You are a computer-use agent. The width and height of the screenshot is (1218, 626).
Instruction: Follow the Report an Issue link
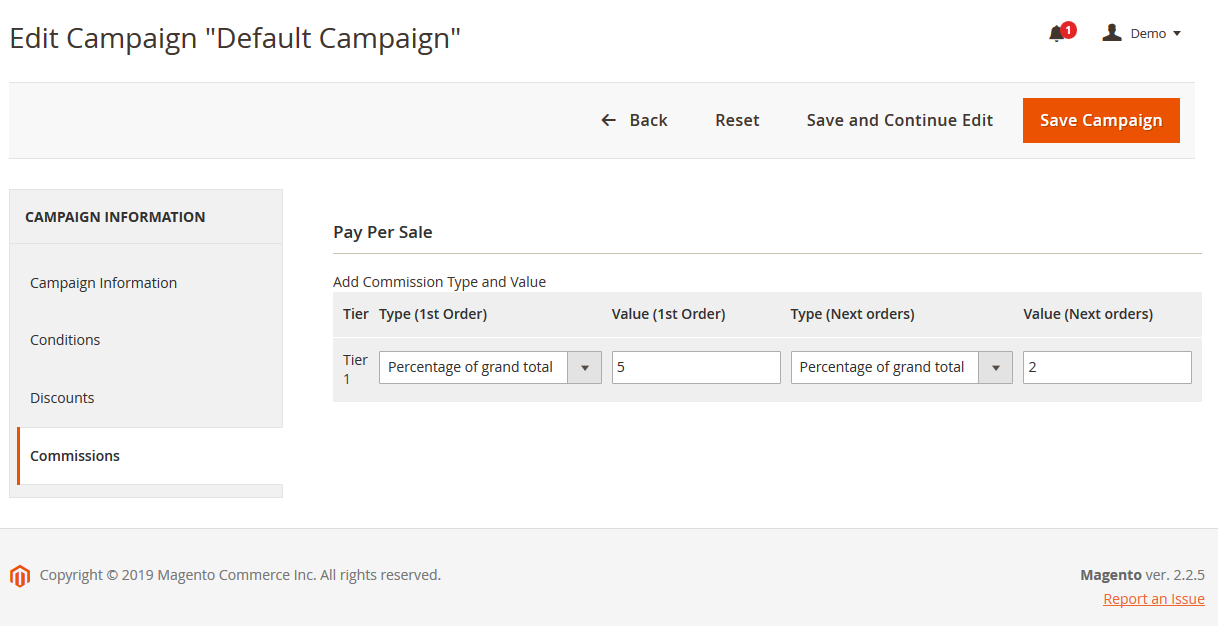click(1153, 599)
